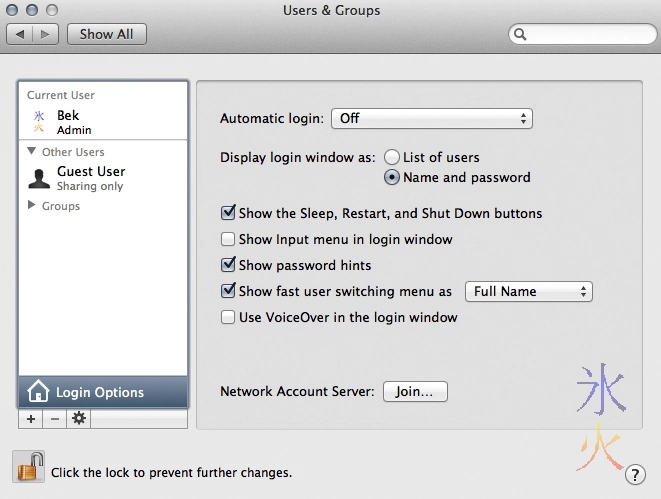This screenshot has width=661, height=499.
Task: Click the Show All button
Action: [x=107, y=34]
